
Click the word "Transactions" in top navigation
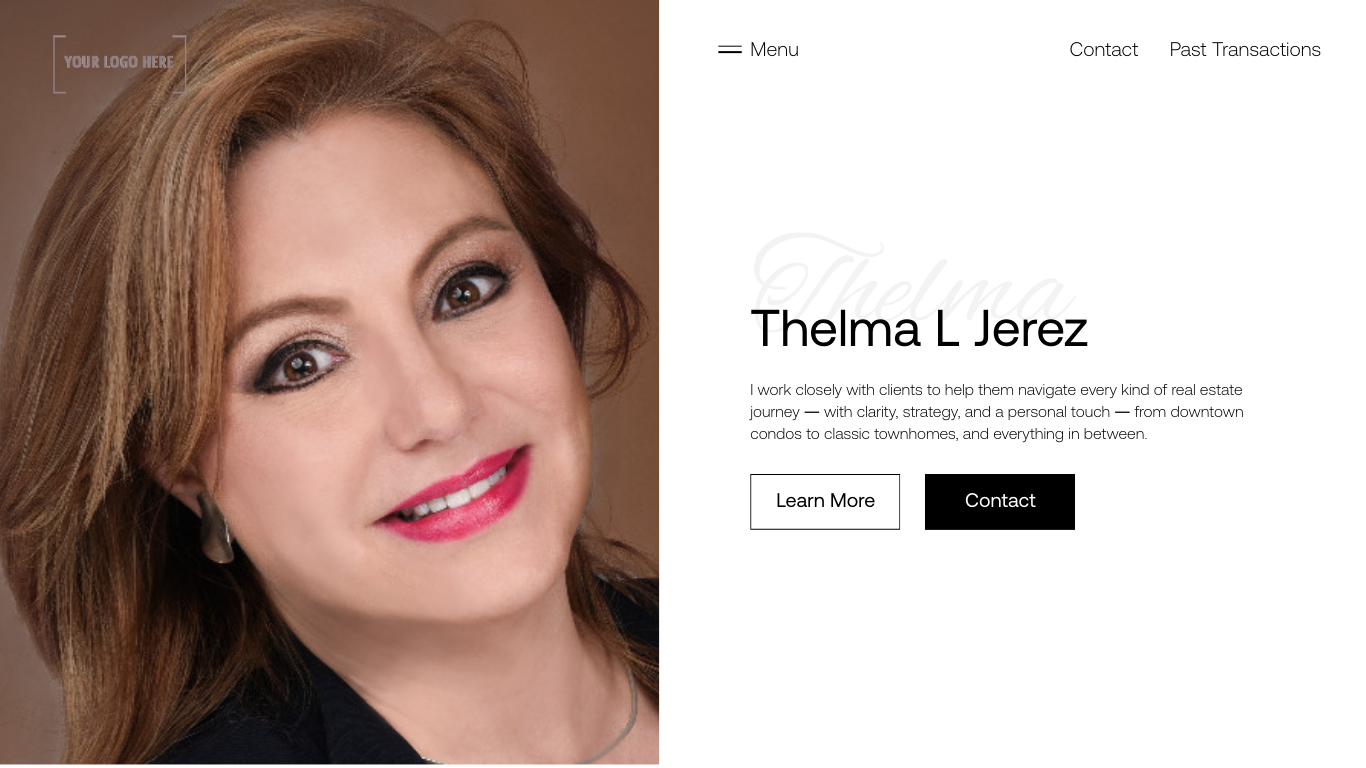click(x=1266, y=49)
